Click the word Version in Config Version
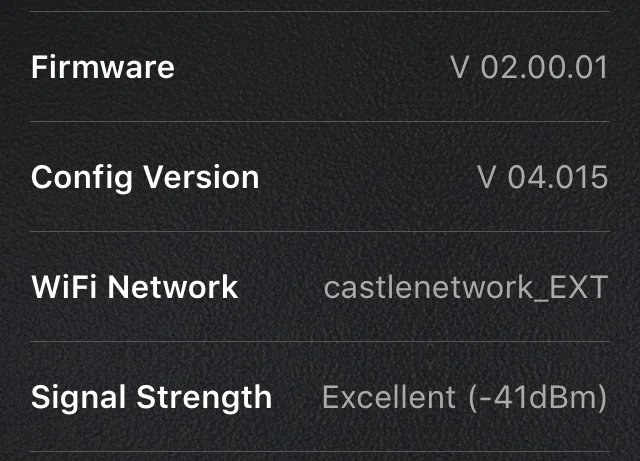This screenshot has height=461, width=640. [201, 177]
